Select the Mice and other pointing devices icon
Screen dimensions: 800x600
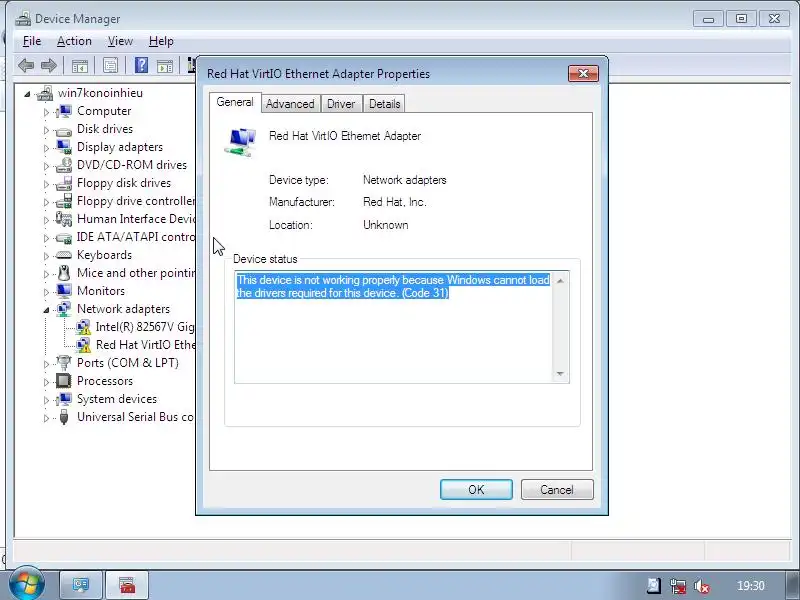tap(64, 273)
